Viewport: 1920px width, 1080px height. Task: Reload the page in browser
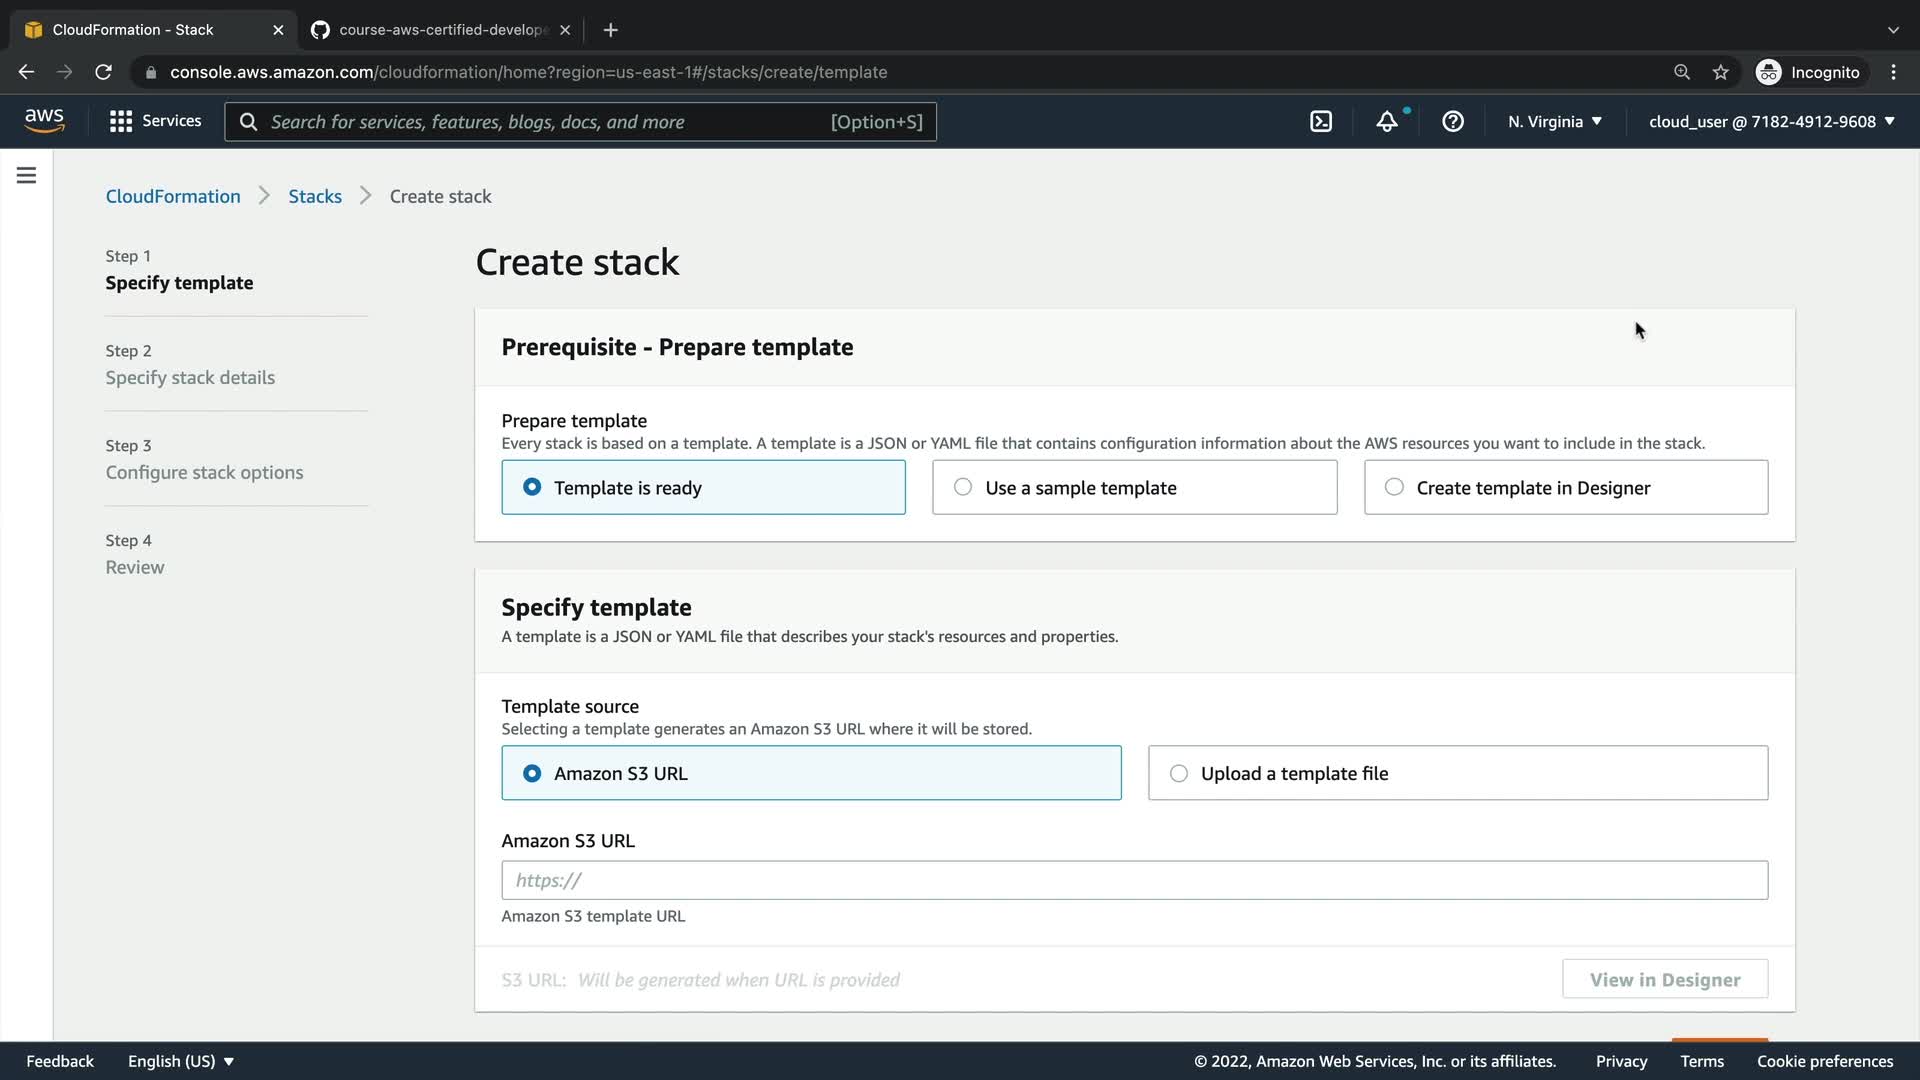tap(103, 72)
